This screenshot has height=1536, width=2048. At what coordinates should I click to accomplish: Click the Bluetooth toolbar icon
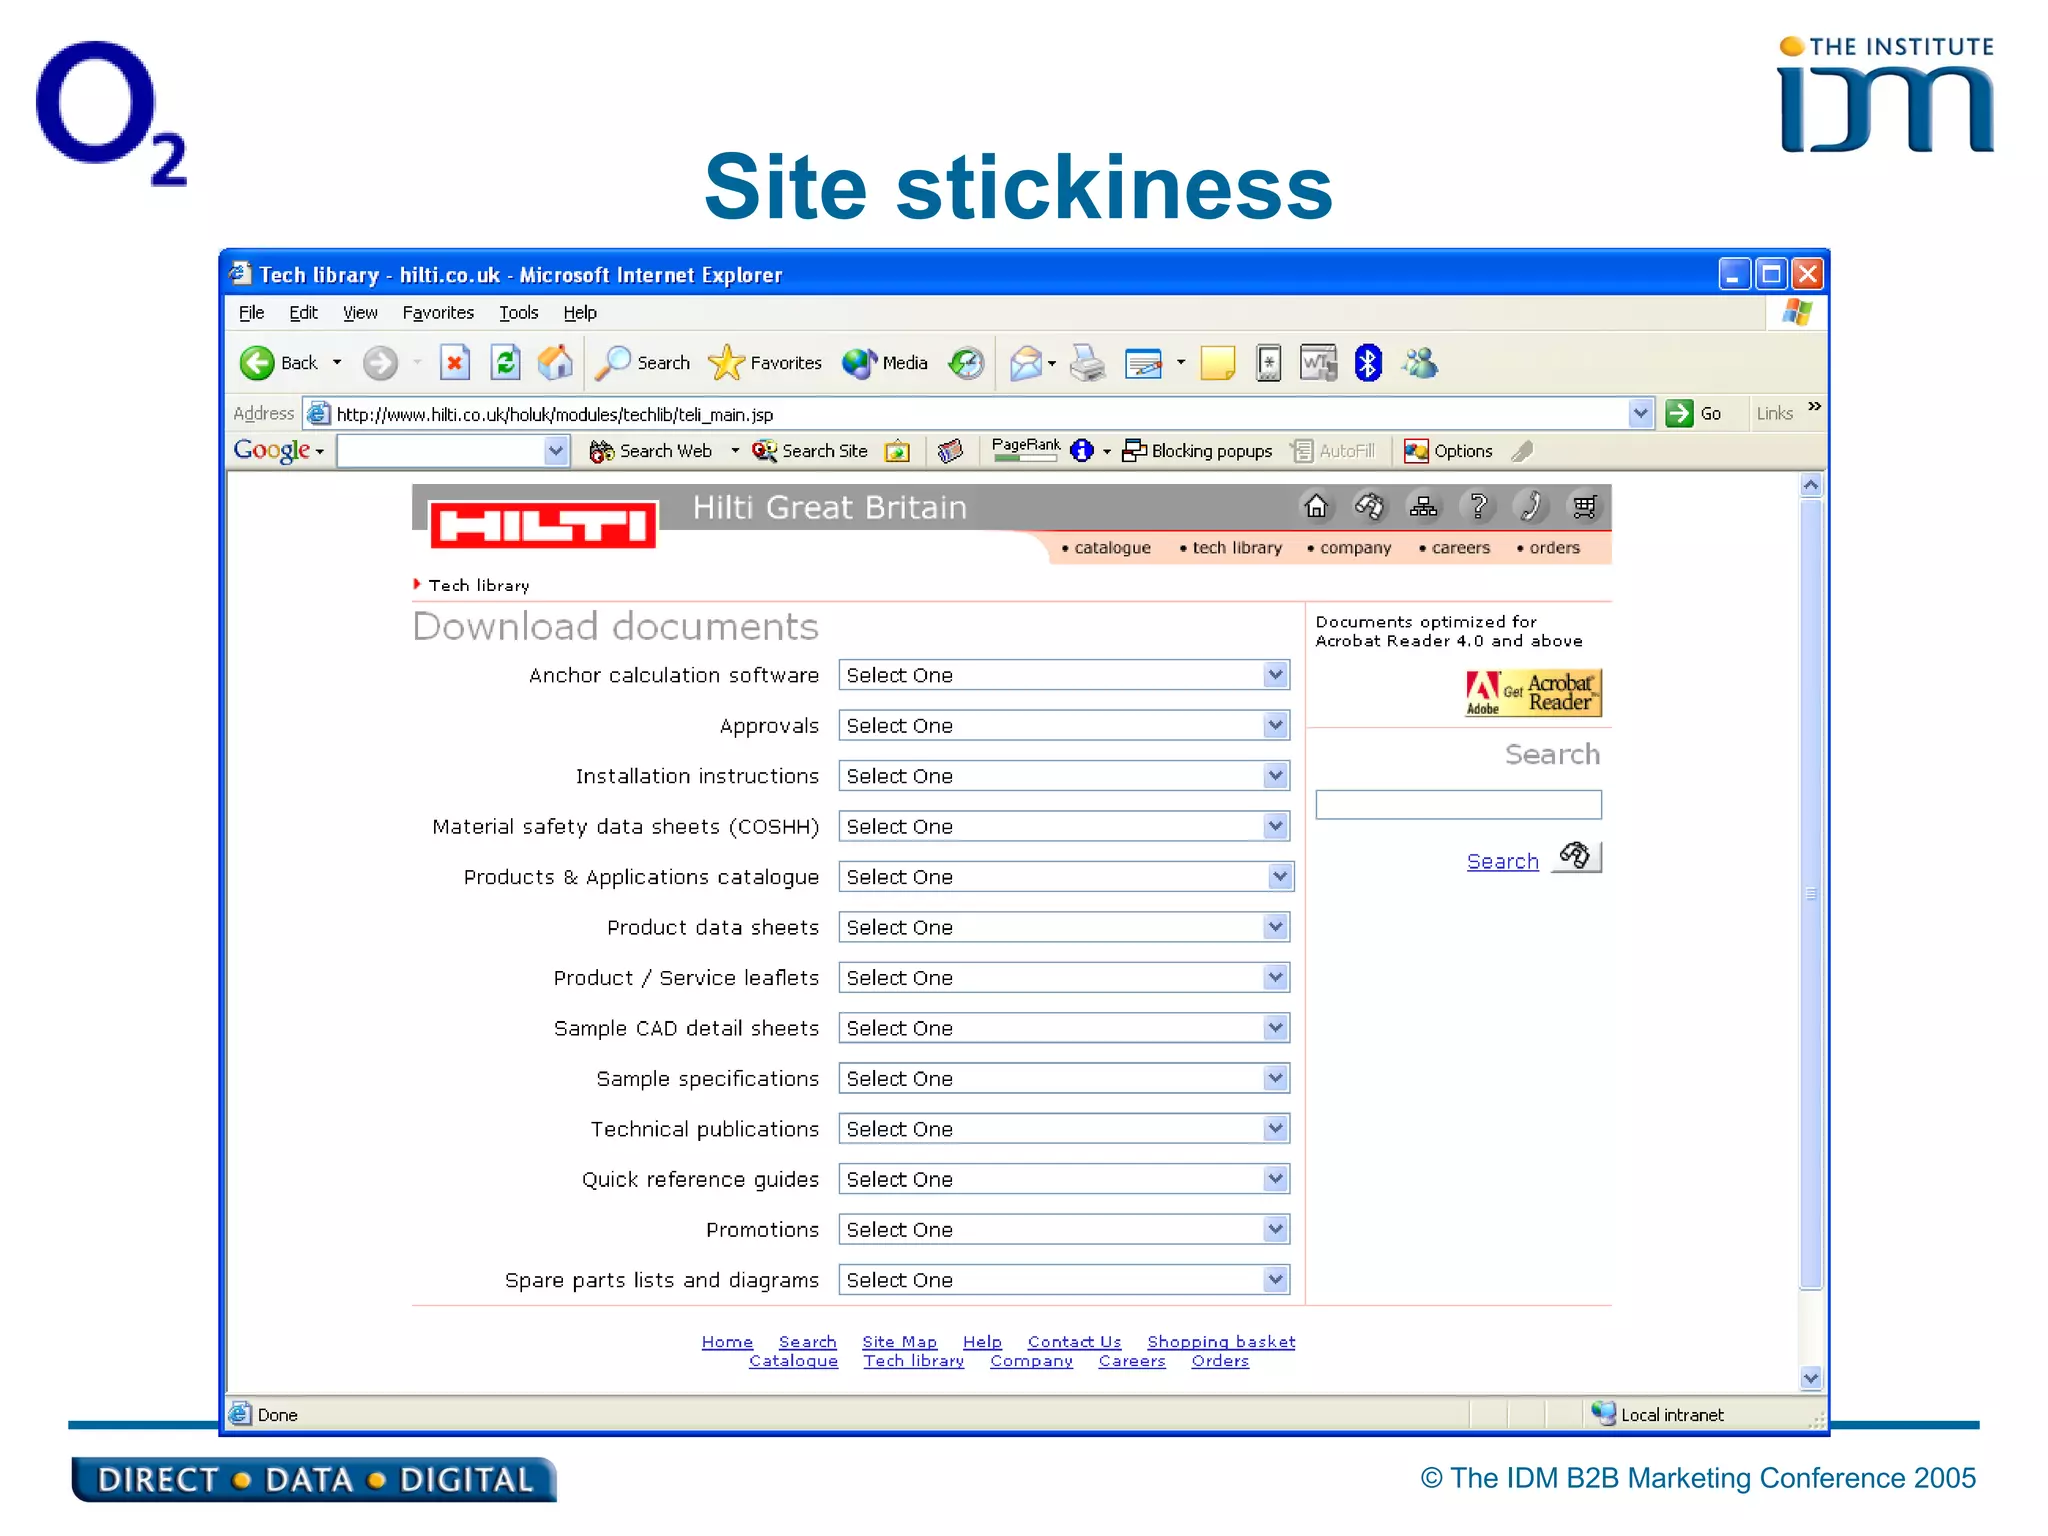point(1368,363)
